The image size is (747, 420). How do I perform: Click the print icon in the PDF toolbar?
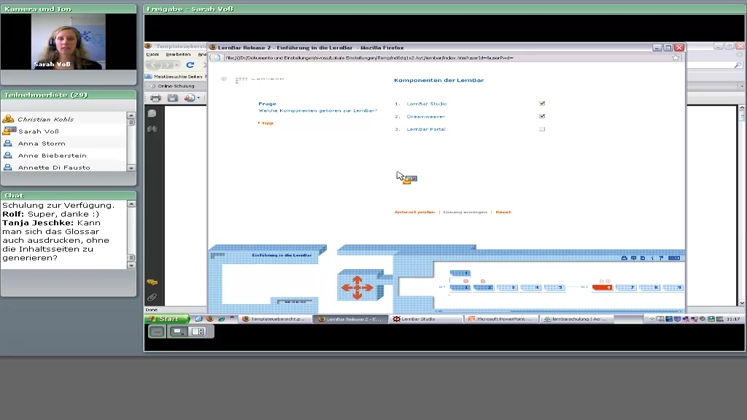[156, 98]
